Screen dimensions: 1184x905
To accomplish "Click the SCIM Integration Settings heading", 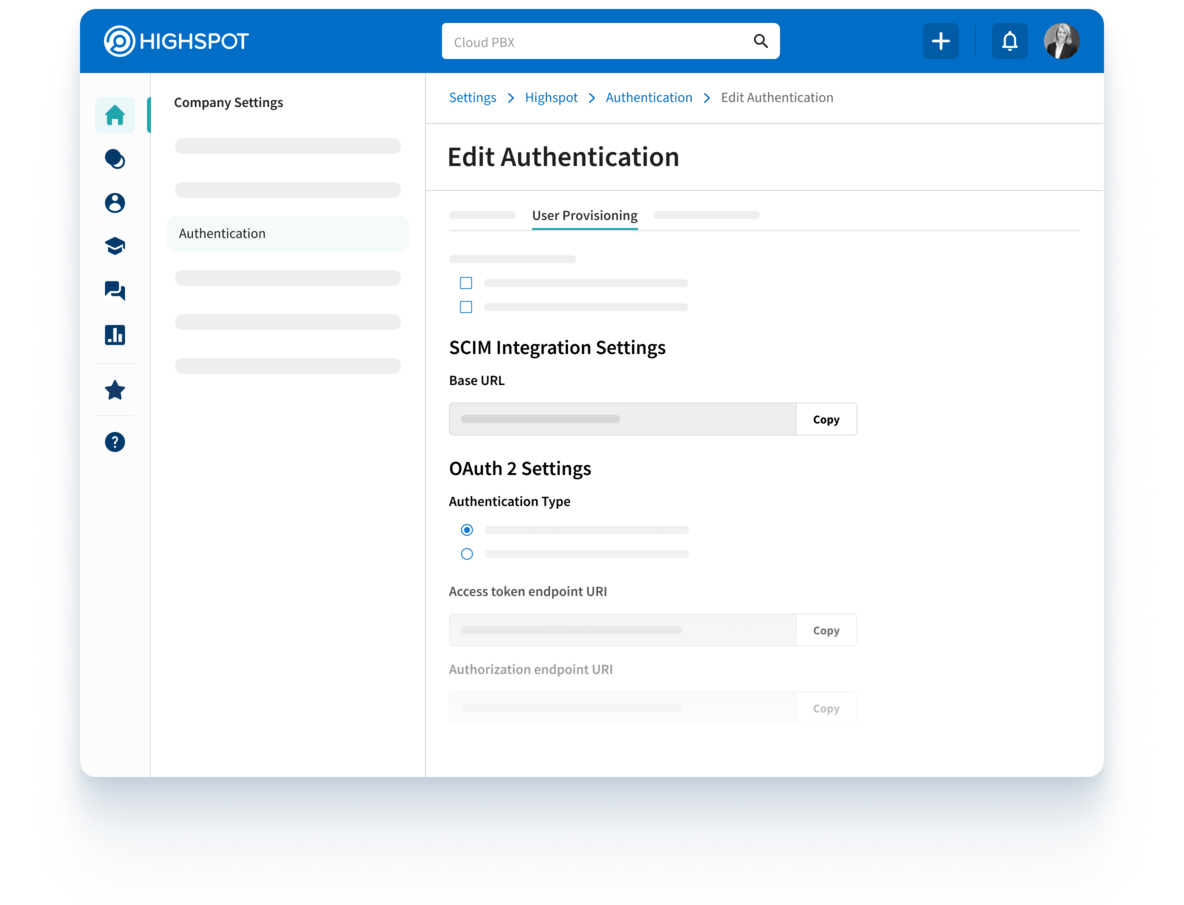I will point(557,347).
